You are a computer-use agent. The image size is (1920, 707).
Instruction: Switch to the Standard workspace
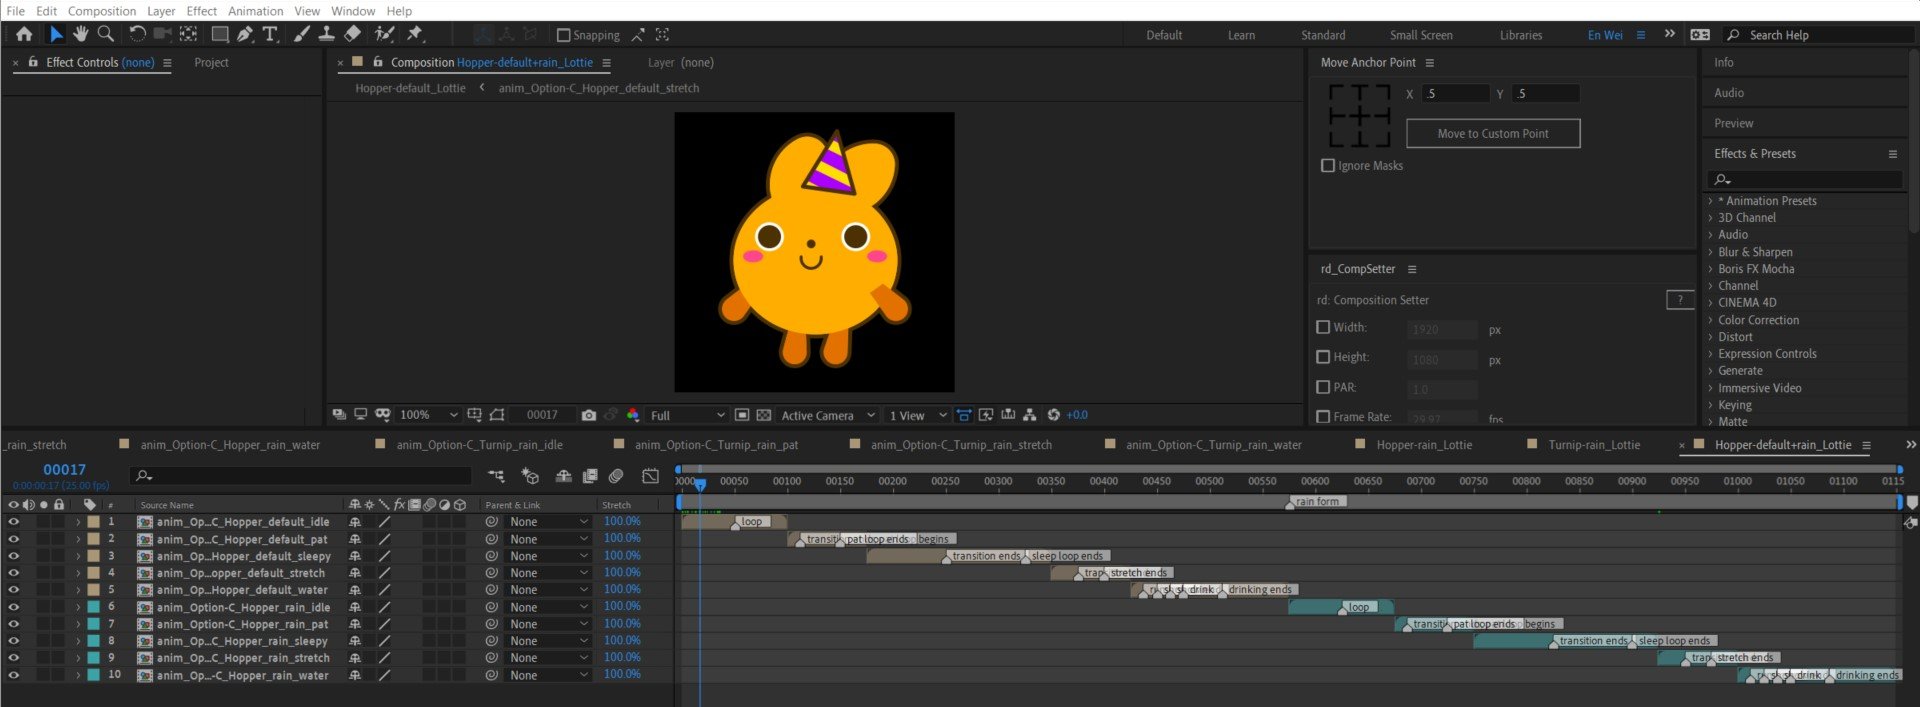1322,35
